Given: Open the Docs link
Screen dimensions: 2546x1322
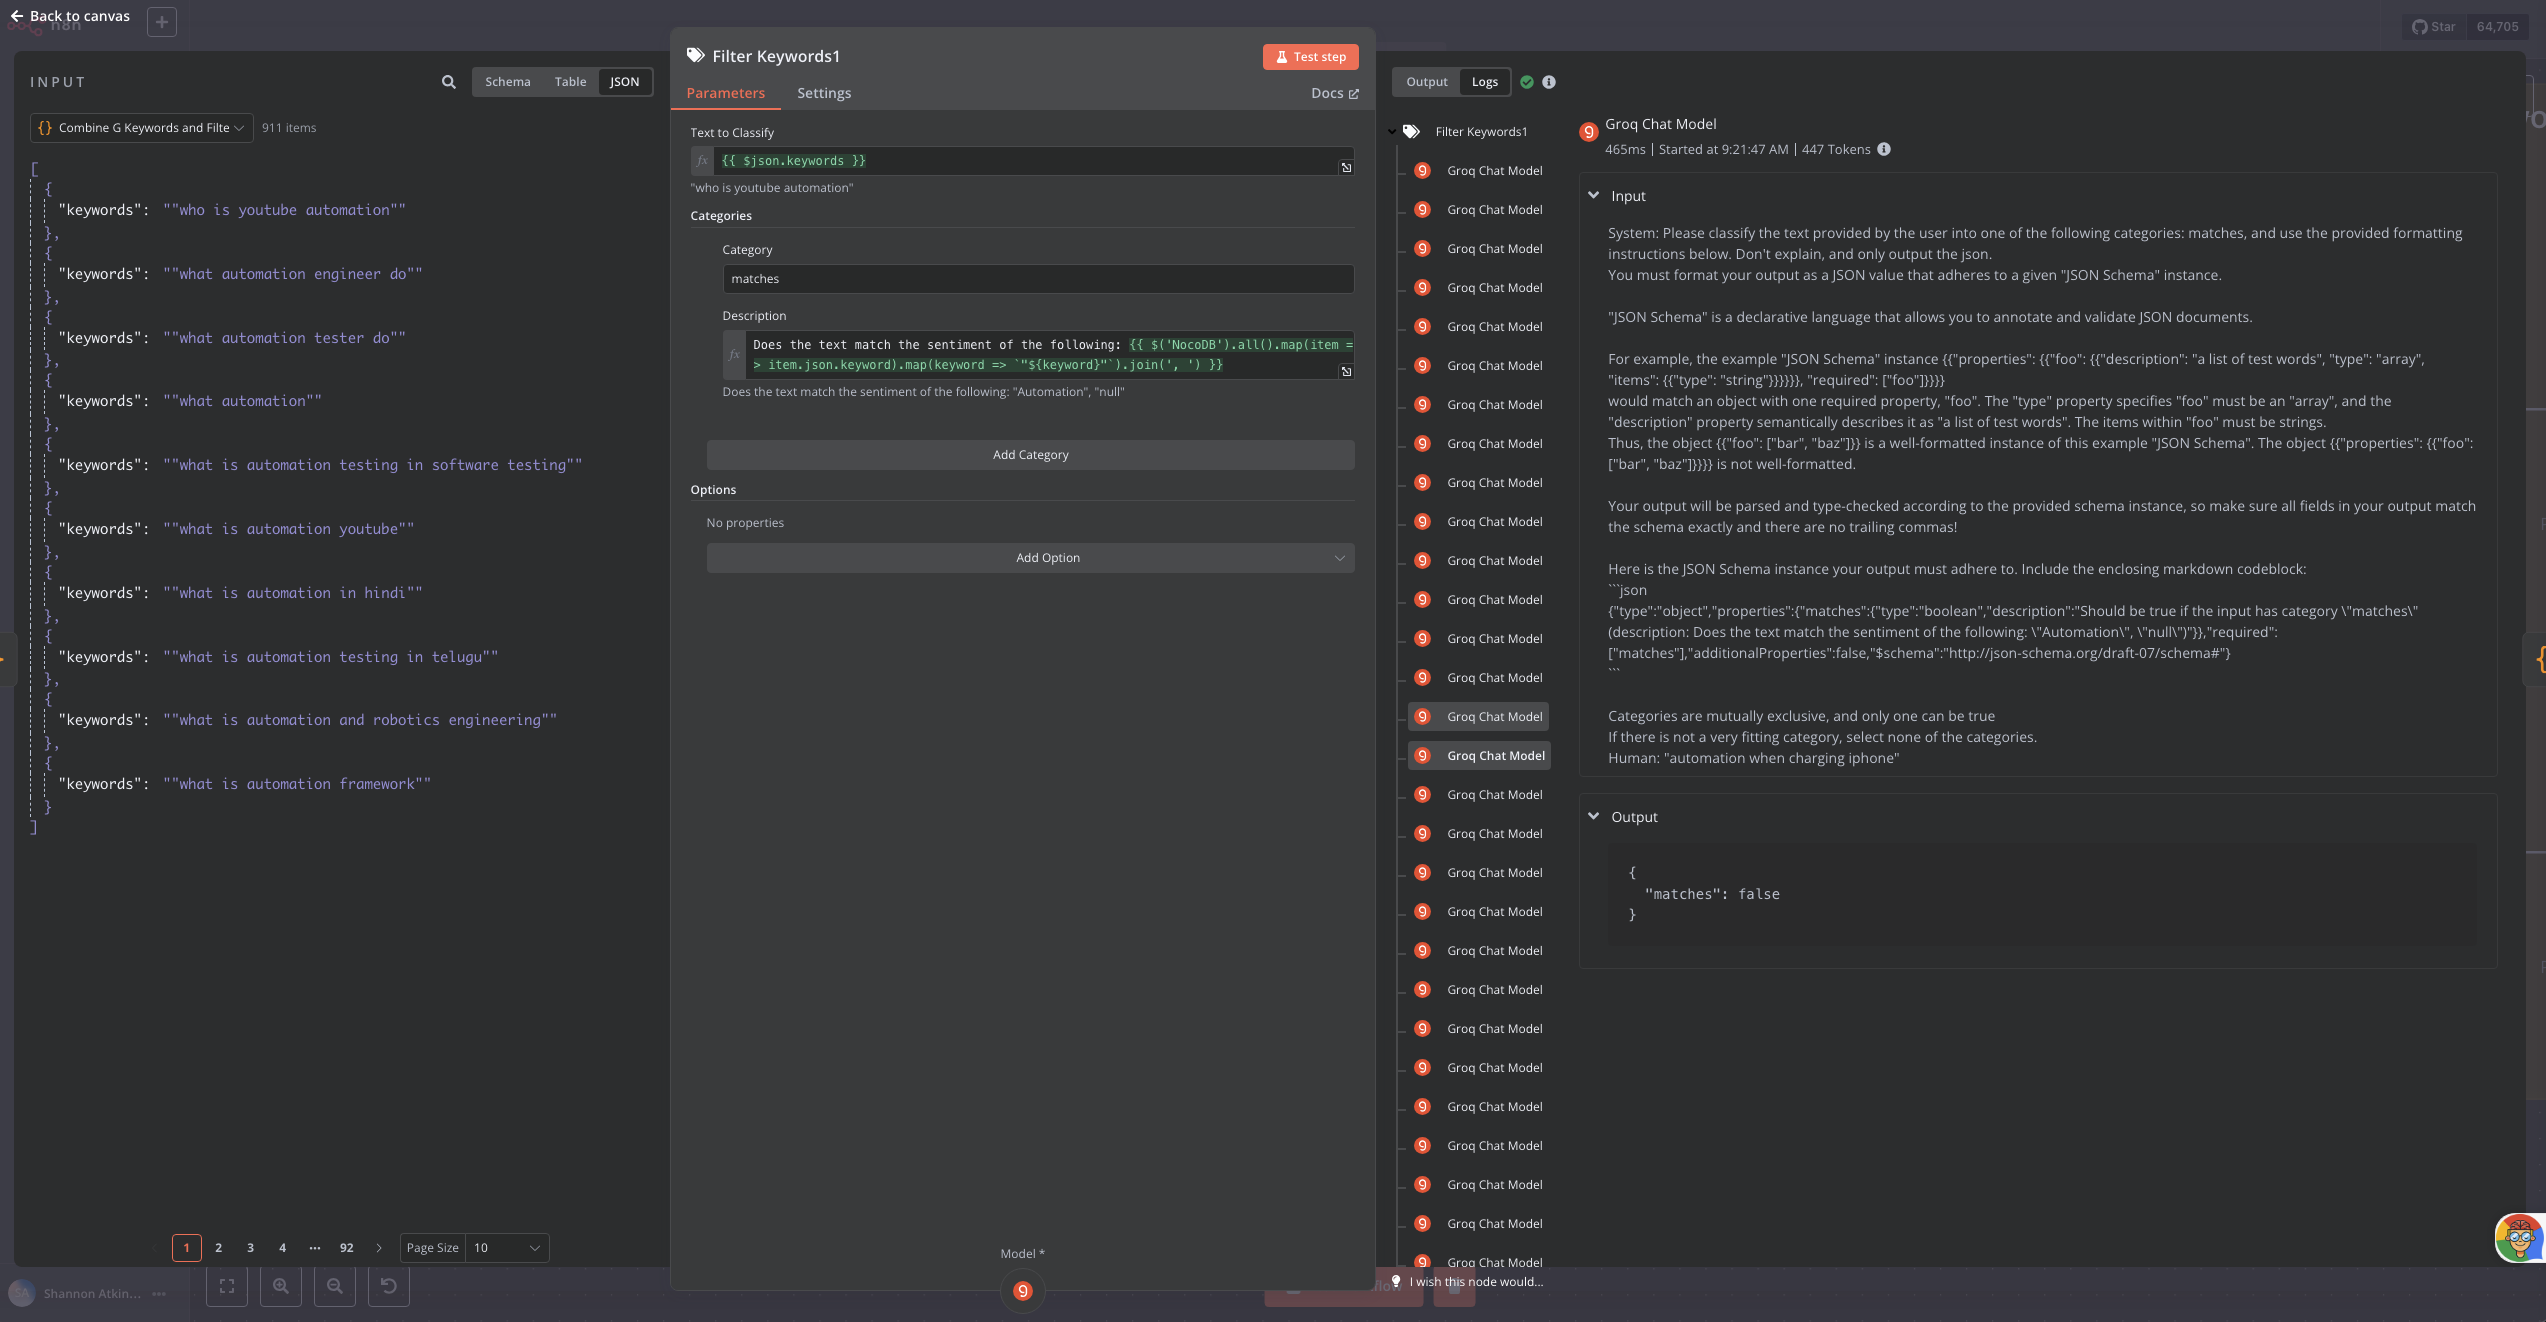Looking at the screenshot, I should tap(1334, 93).
